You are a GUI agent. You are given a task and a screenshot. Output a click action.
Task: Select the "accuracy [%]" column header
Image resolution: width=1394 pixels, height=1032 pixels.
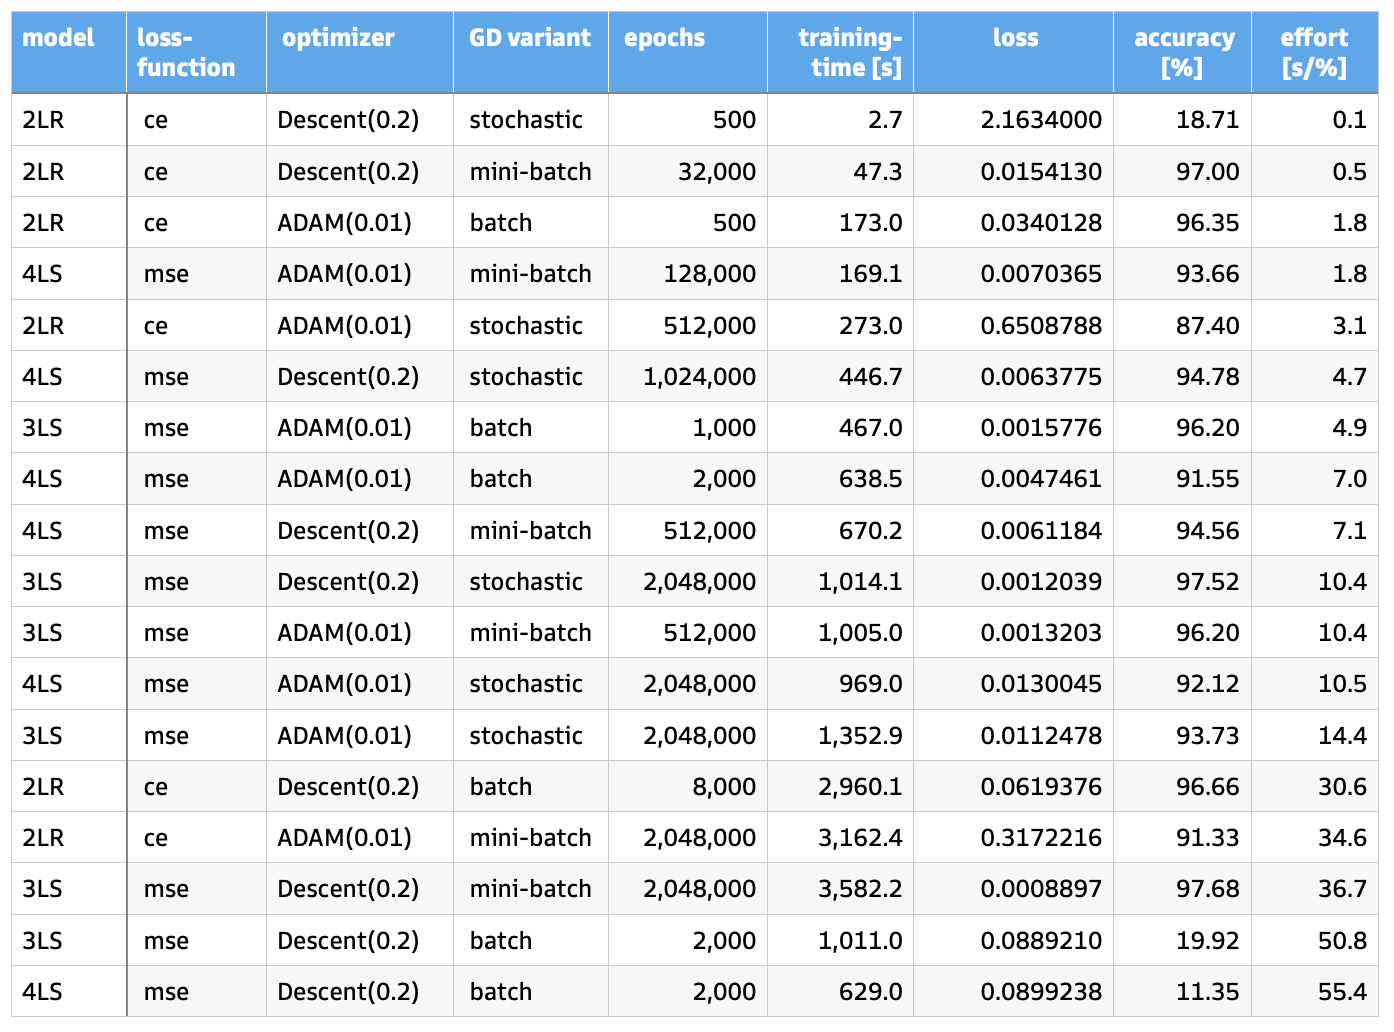1183,53
